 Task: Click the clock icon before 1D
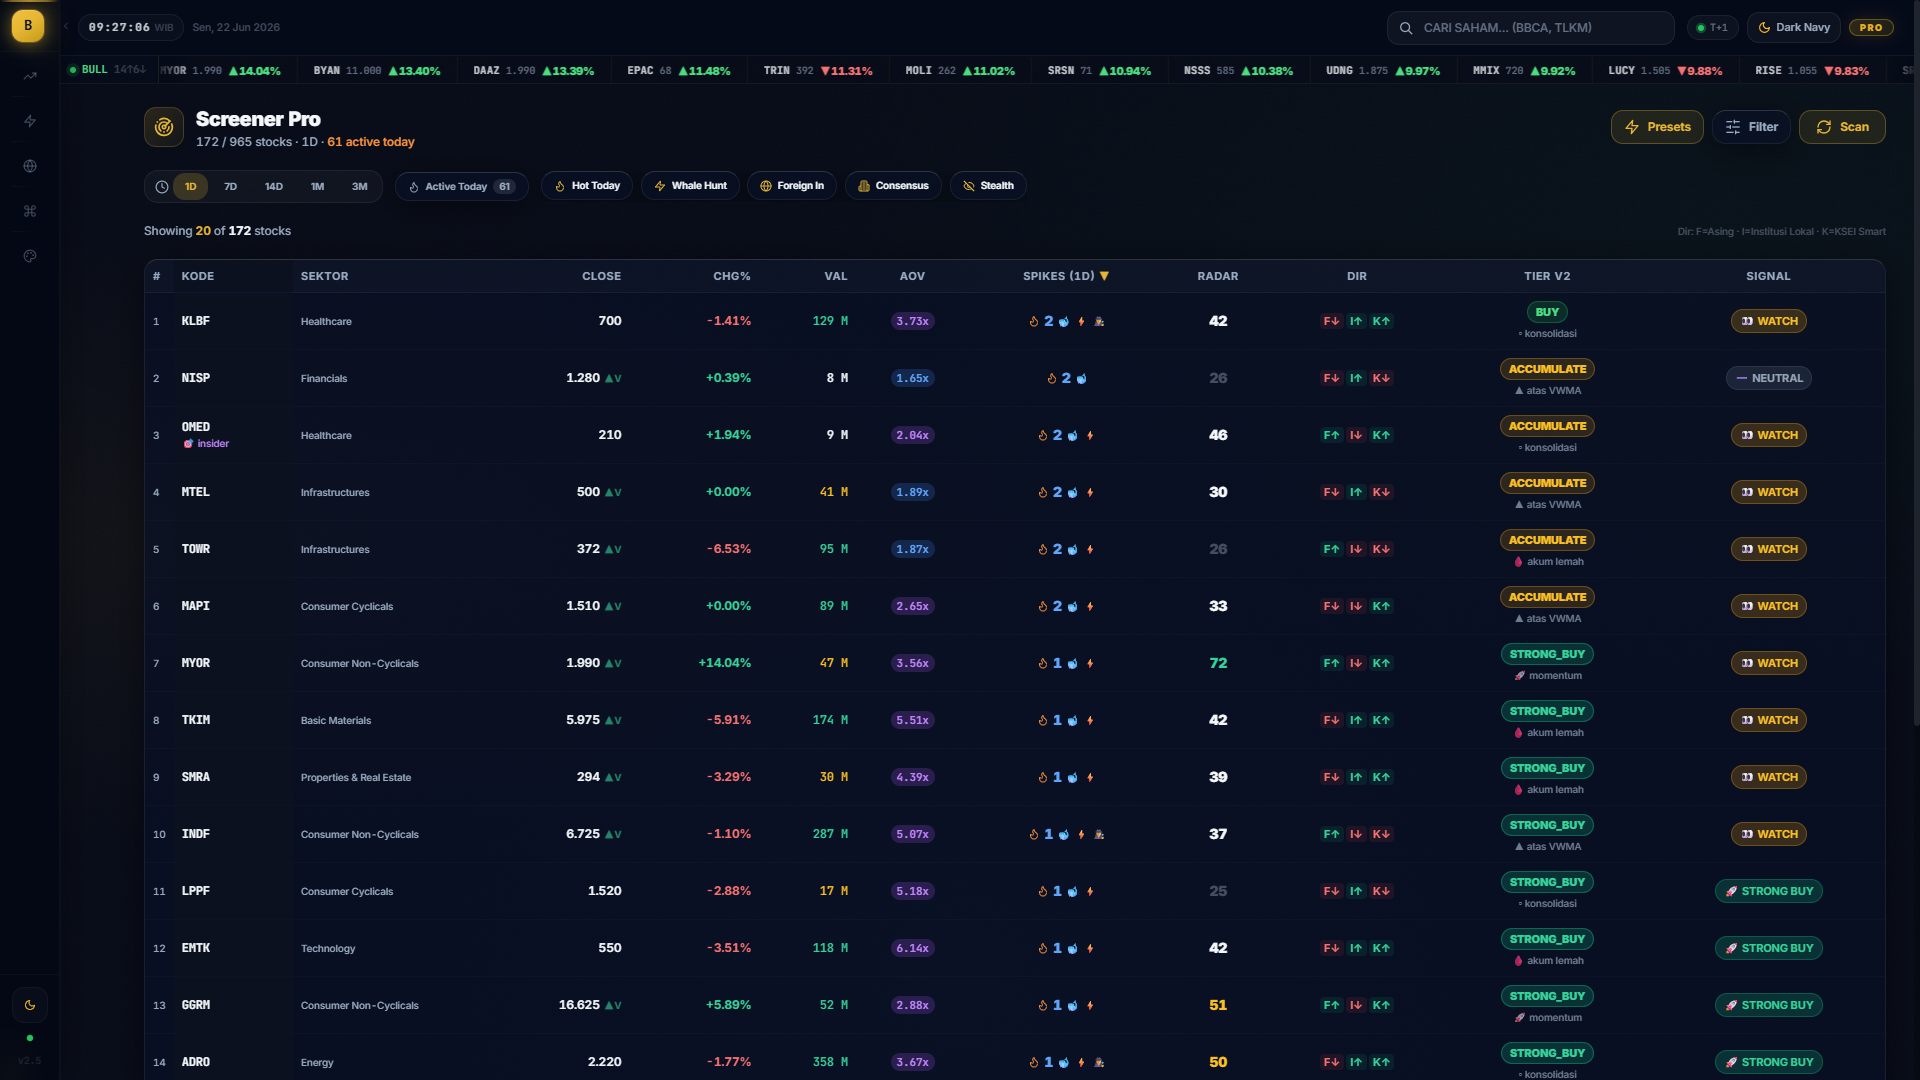(162, 187)
